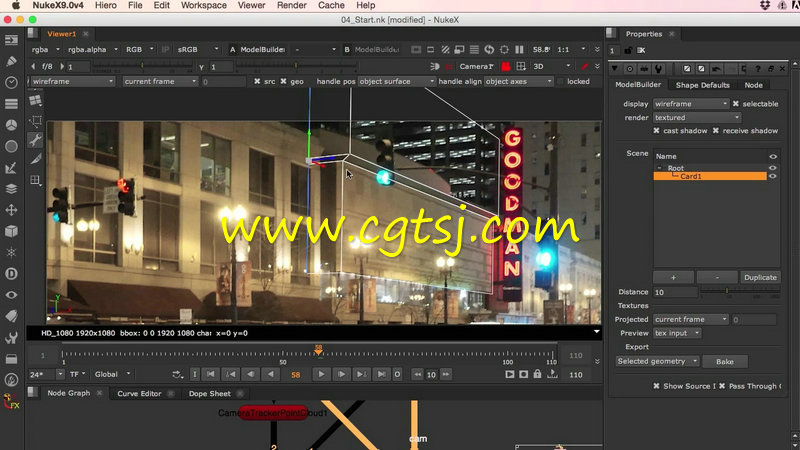Open the Image nodes menu at toolbar top

coord(11,40)
